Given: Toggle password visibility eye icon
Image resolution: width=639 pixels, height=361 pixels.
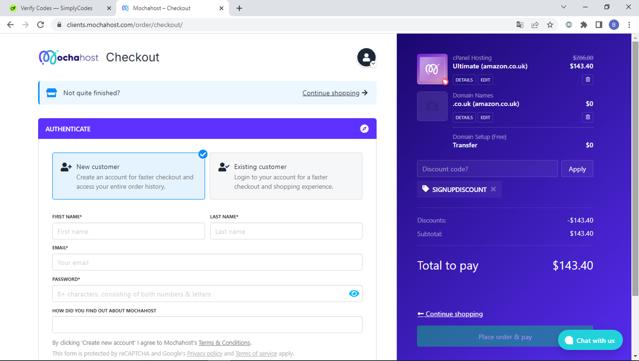Looking at the screenshot, I should tap(354, 294).
